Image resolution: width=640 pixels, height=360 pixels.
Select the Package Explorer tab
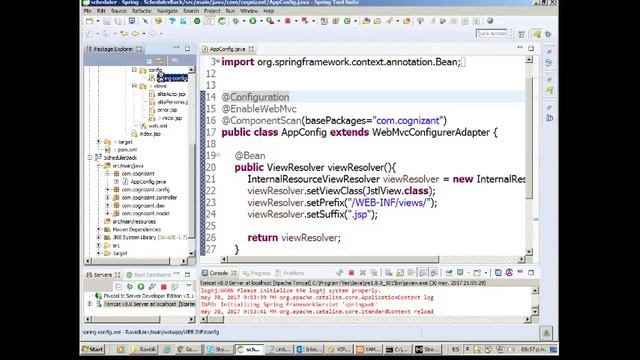(113, 49)
